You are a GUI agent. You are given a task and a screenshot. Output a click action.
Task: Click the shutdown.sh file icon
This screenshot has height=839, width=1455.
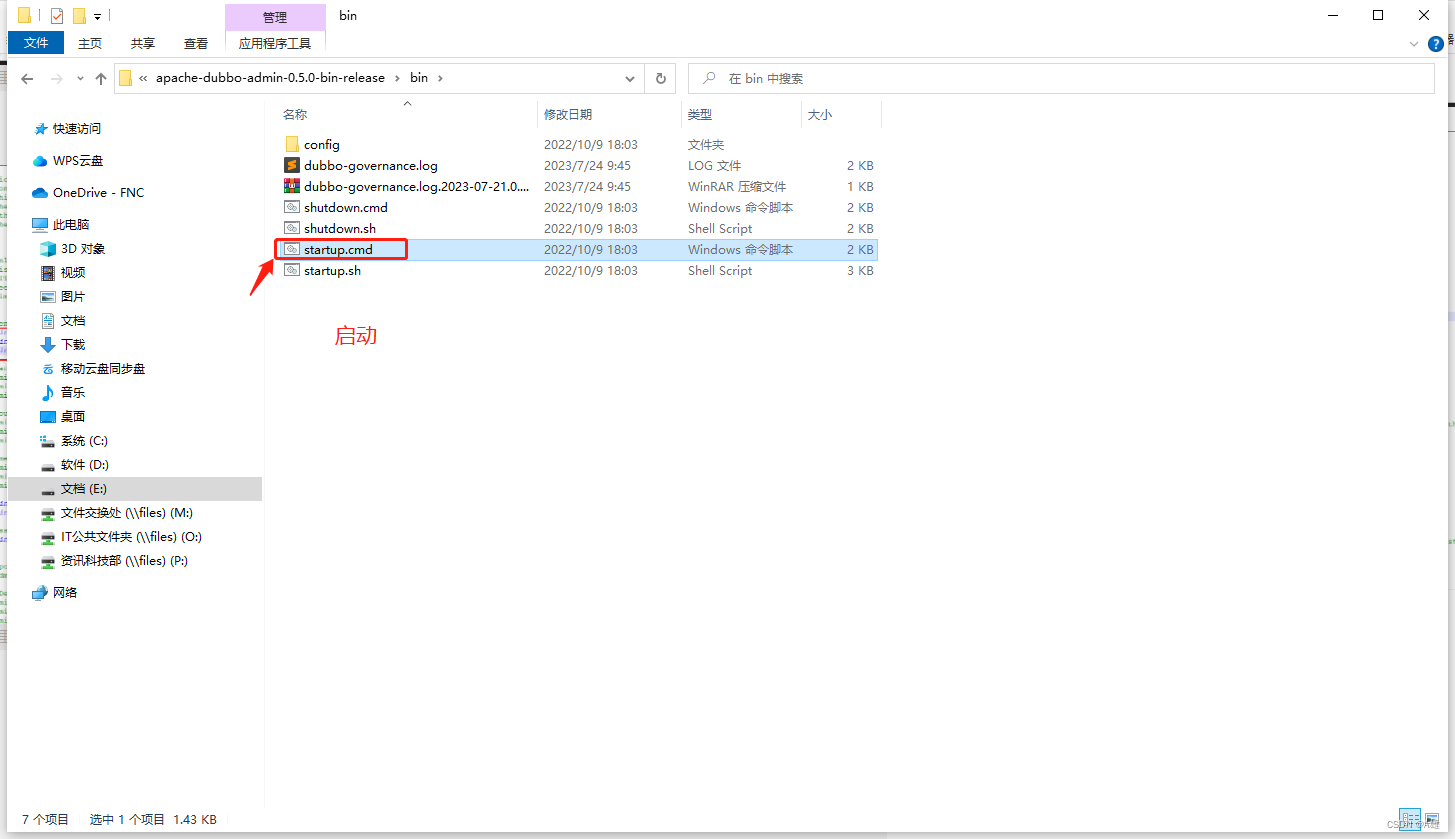point(292,228)
